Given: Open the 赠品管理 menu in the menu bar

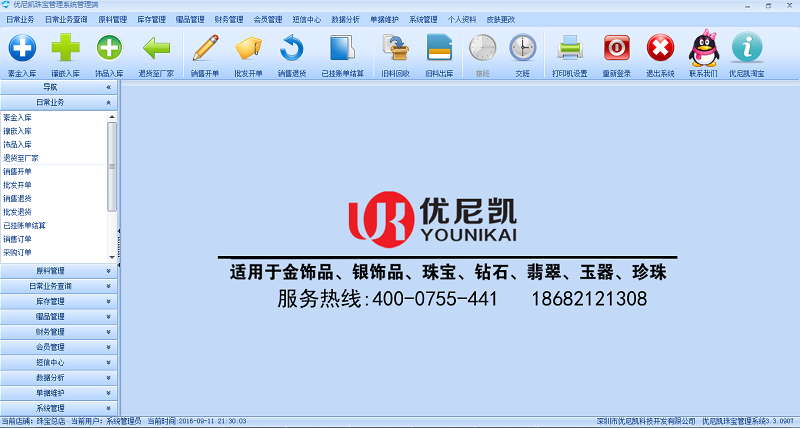Looking at the screenshot, I should click(190, 19).
